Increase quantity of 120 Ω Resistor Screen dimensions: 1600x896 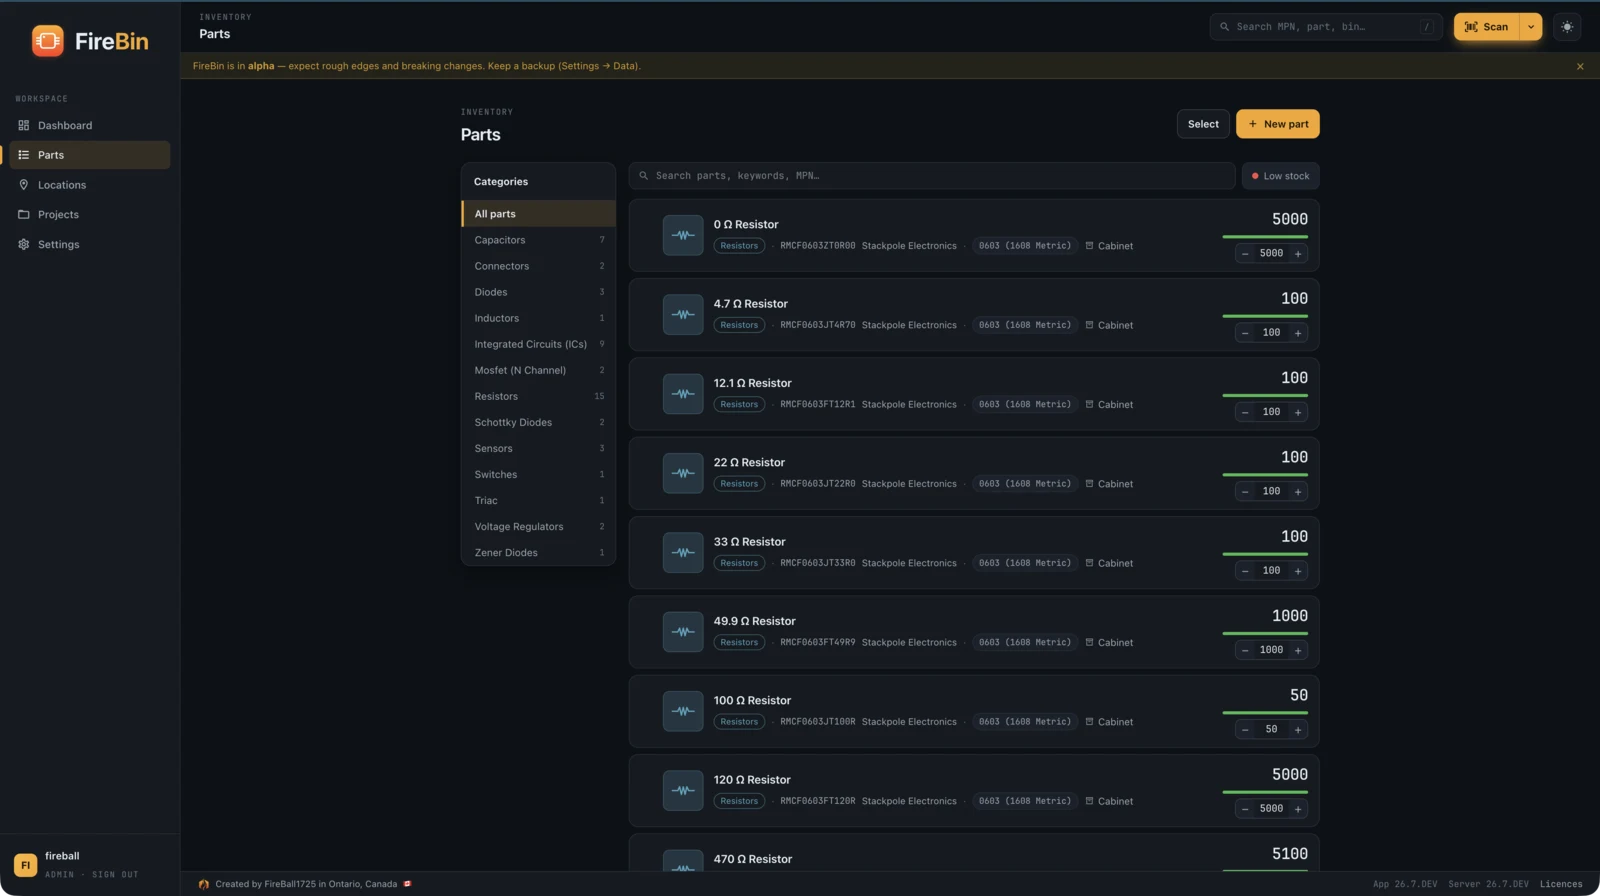(x=1298, y=809)
